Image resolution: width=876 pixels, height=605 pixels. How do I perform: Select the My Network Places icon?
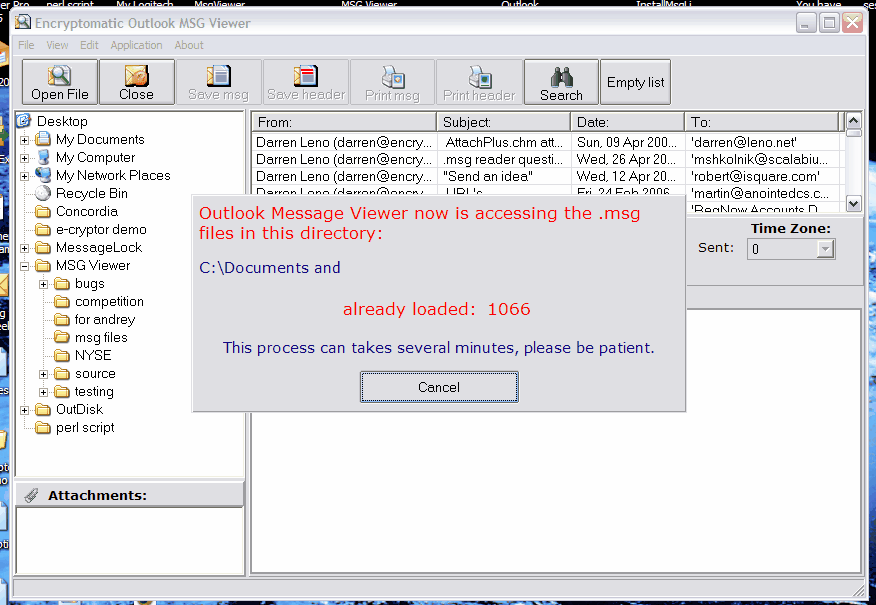click(x=43, y=175)
